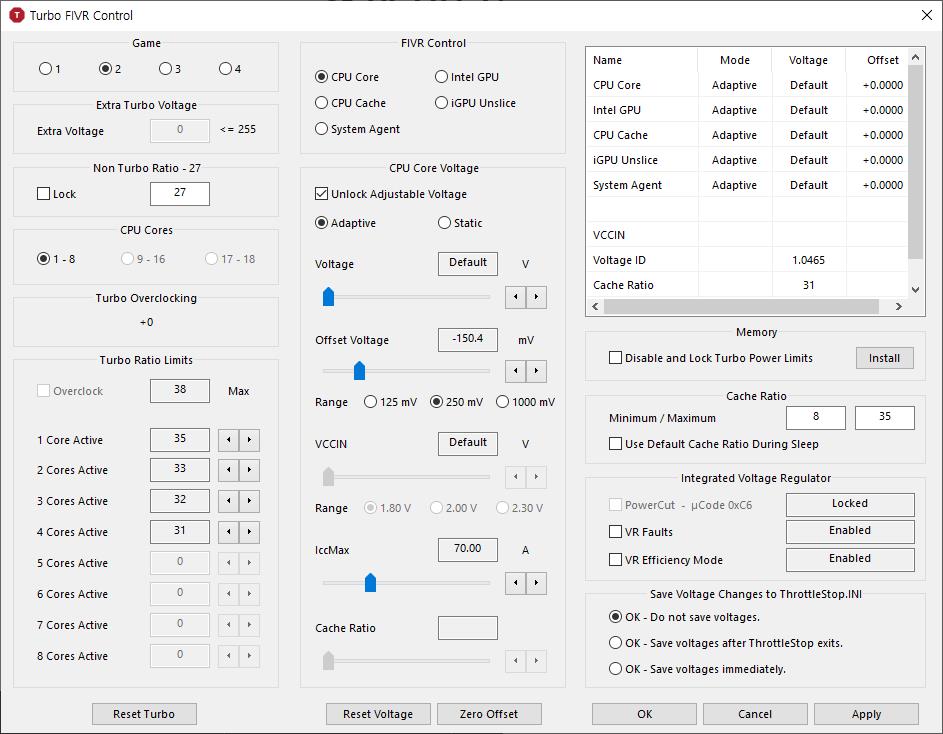Click the Voltage ID row in table
This screenshot has width=943, height=734.
point(747,261)
